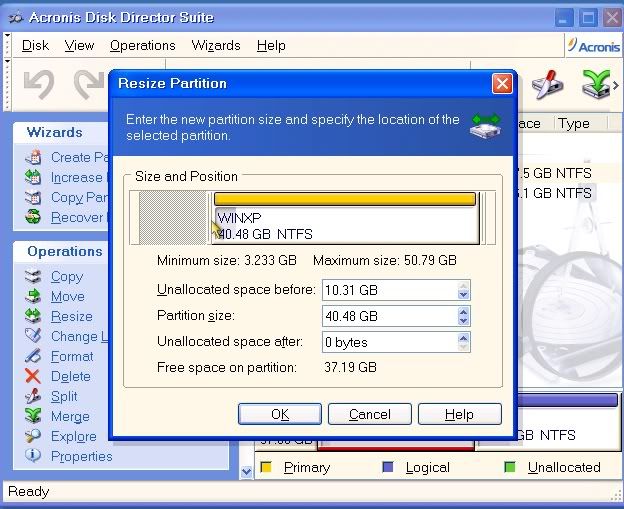Click the Delete operation link
This screenshot has width=624, height=509.
(x=71, y=376)
